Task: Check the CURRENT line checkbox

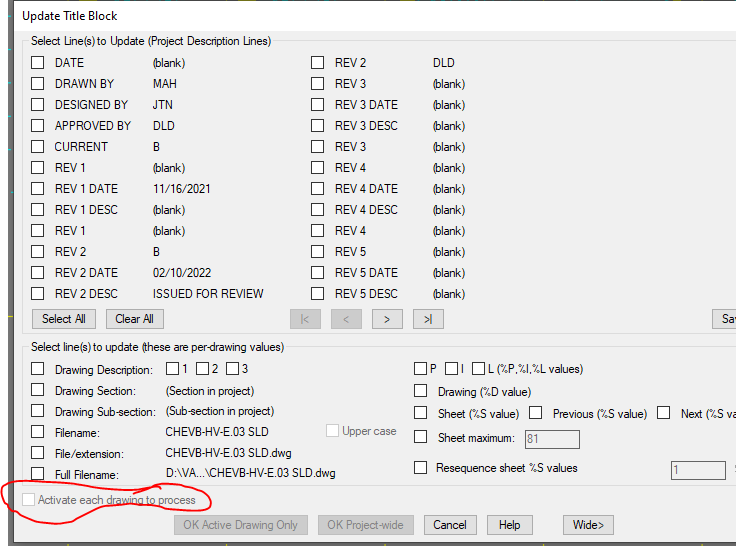Action: [38, 146]
